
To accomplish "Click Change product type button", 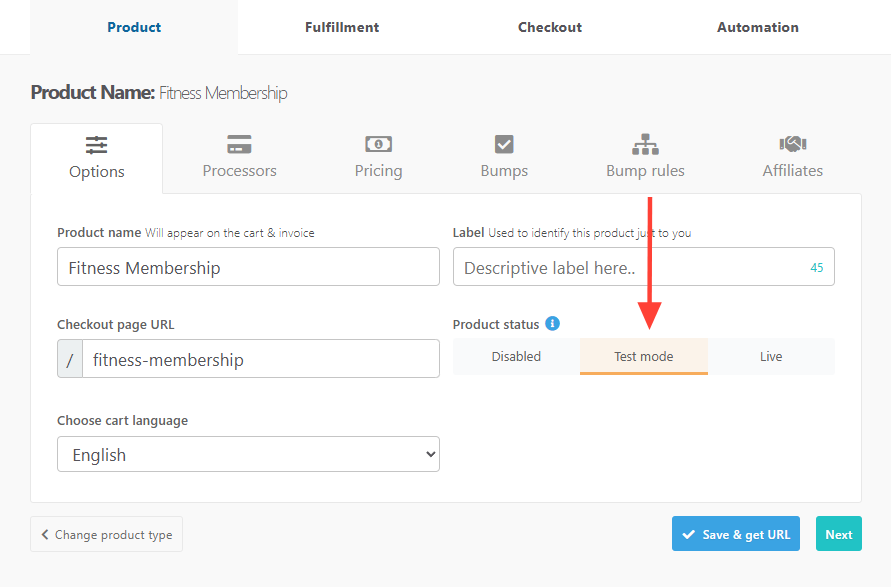I will coord(106,535).
